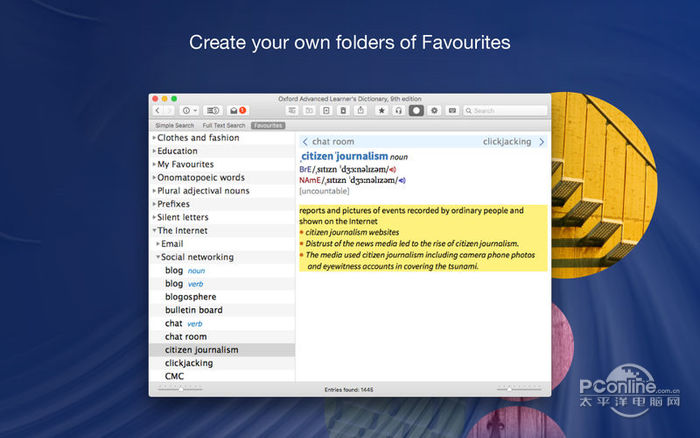The width and height of the screenshot is (700, 438).
Task: Select the Favourites tab
Action: click(x=268, y=125)
